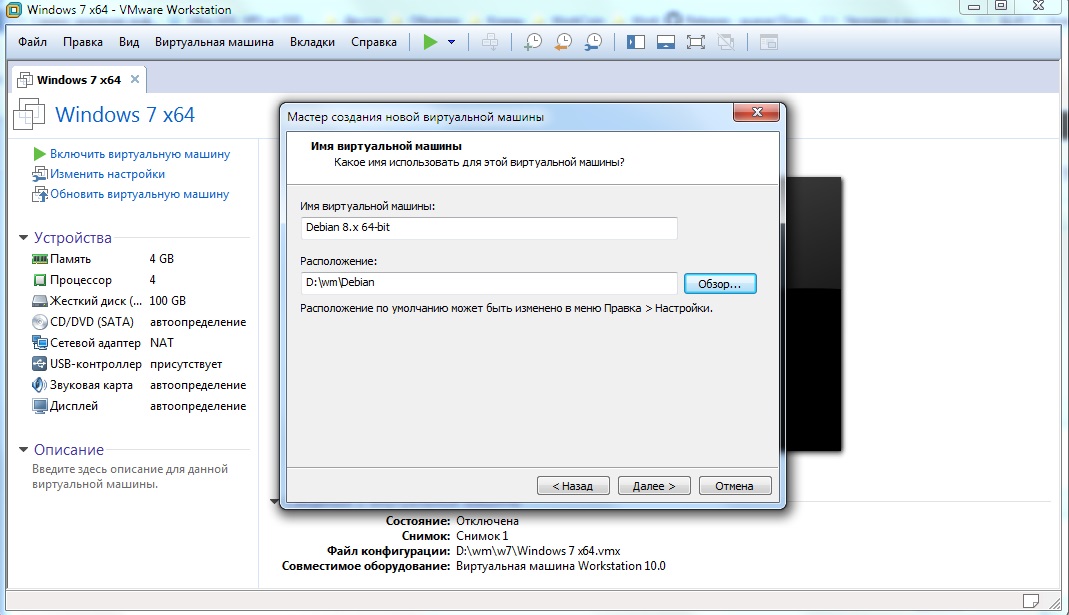
Task: Select the Жесткий диск device icon
Action: point(40,301)
